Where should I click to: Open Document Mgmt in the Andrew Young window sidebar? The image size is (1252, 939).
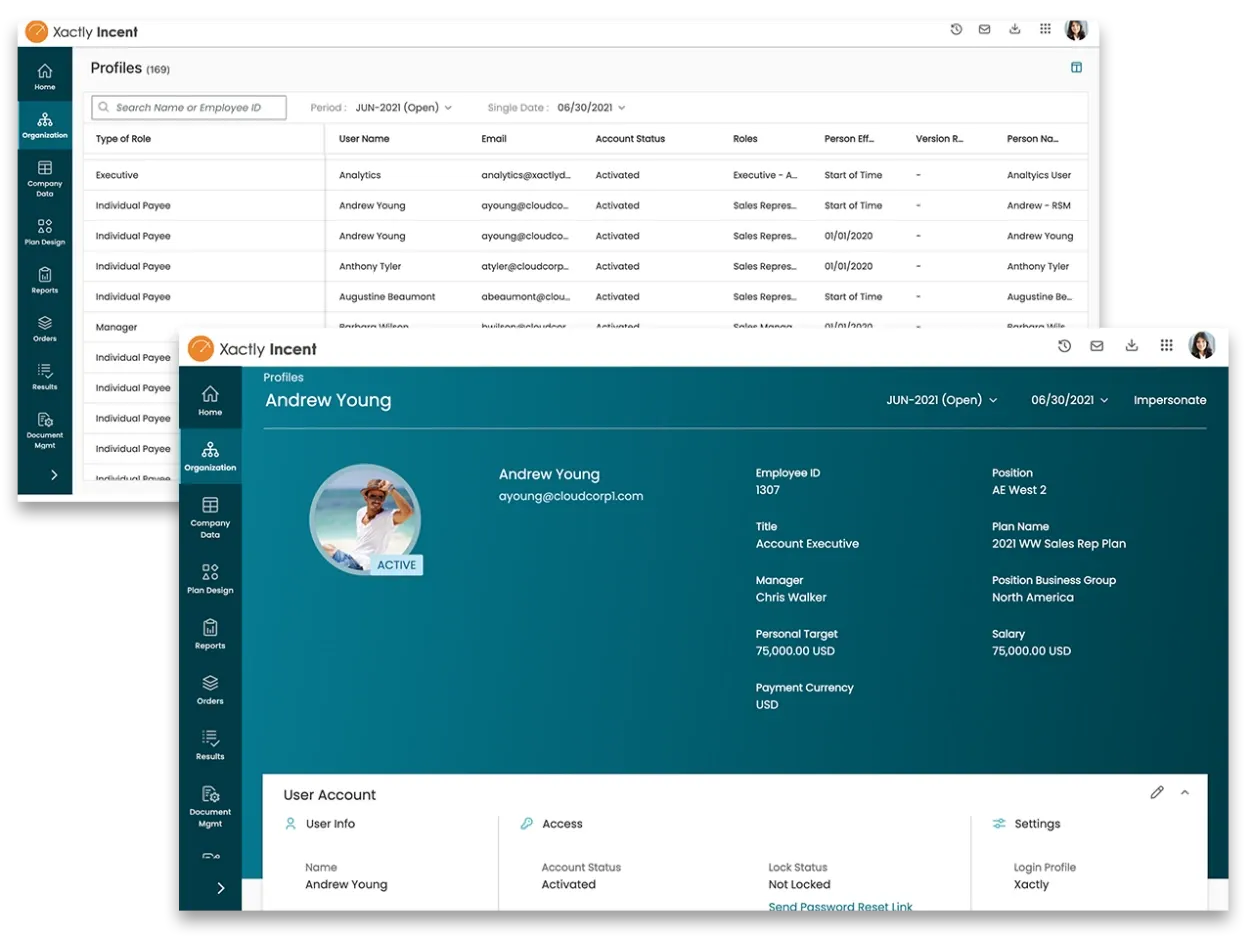pyautogui.click(x=210, y=806)
